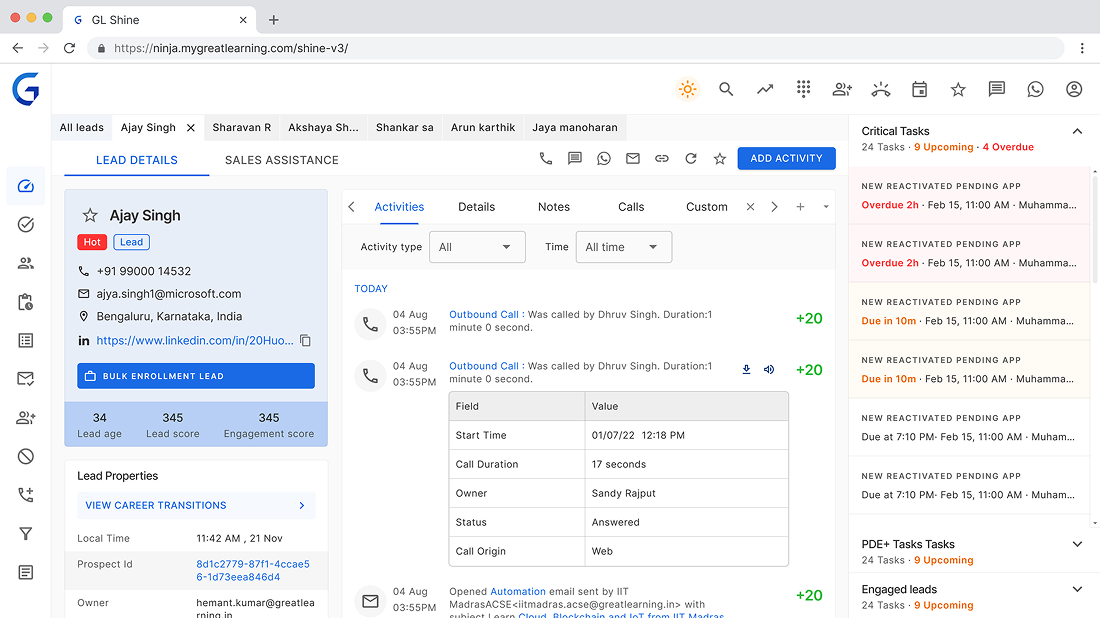Image resolution: width=1100 pixels, height=618 pixels.
Task: Open the Notes tab
Action: [553, 207]
